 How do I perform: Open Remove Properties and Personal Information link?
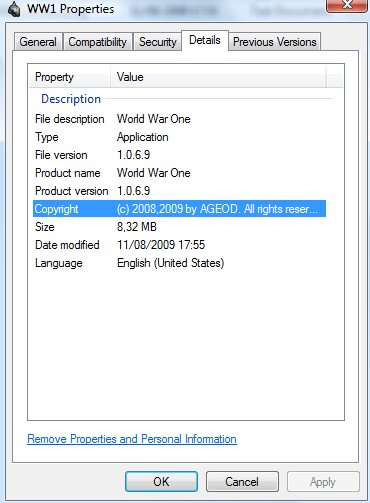132,439
